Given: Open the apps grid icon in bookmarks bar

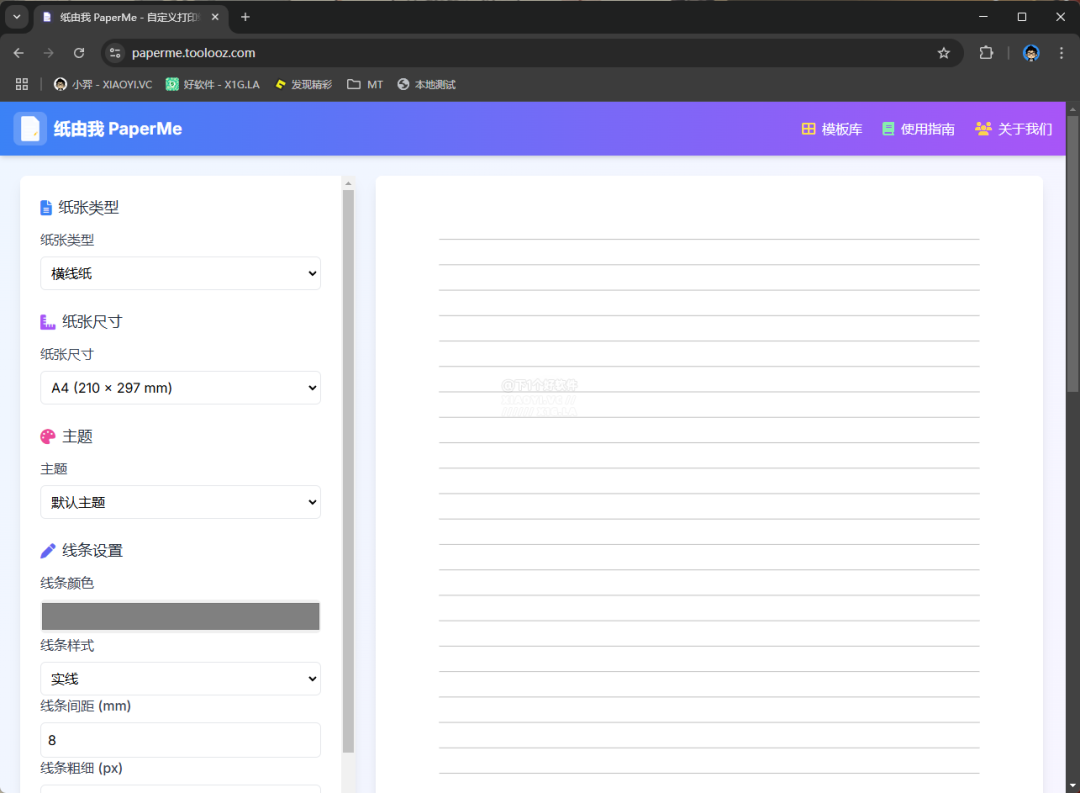Looking at the screenshot, I should pyautogui.click(x=22, y=84).
